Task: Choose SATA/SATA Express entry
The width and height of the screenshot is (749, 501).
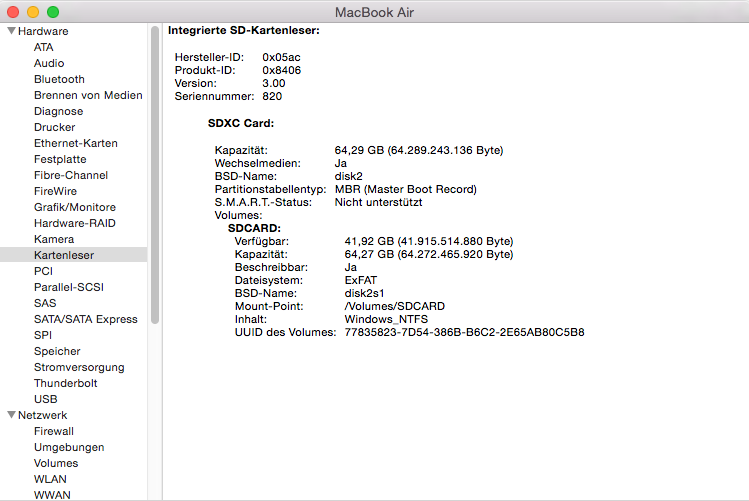Action: click(86, 319)
